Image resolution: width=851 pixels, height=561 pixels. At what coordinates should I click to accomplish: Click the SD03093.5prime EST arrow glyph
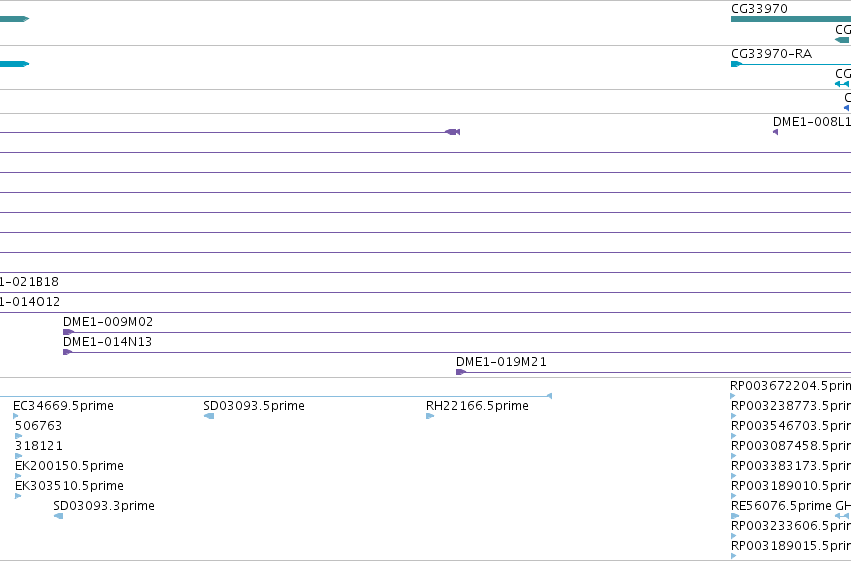coord(209,416)
